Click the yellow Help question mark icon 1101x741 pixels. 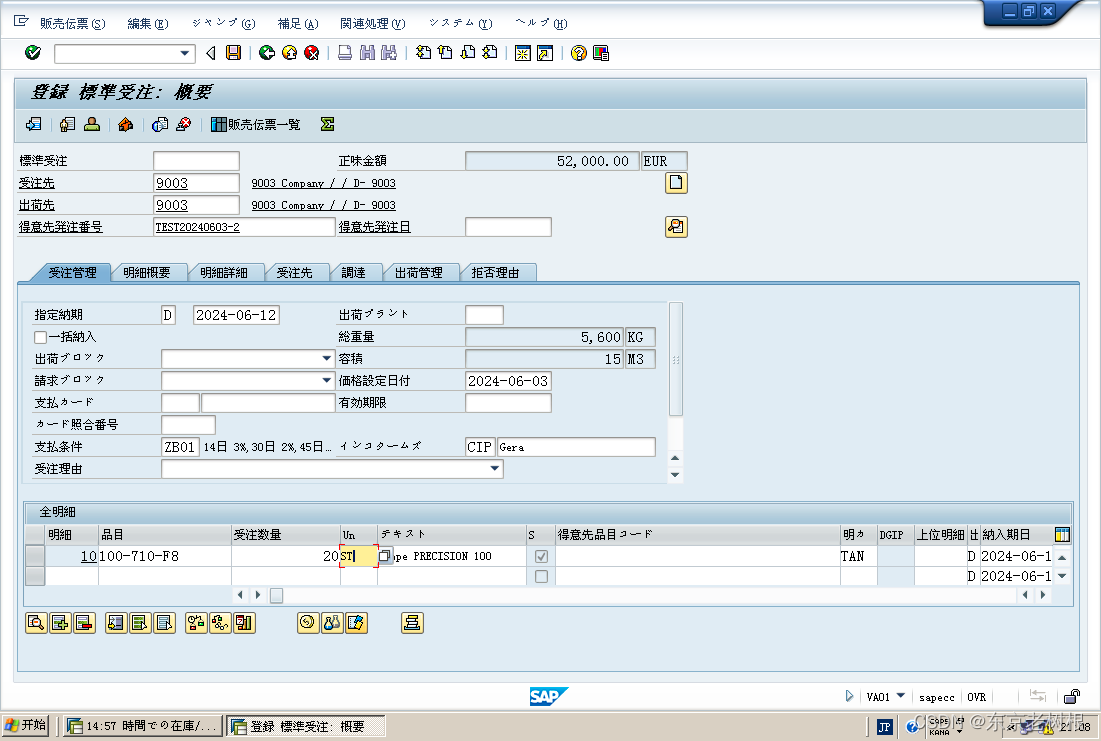(579, 53)
